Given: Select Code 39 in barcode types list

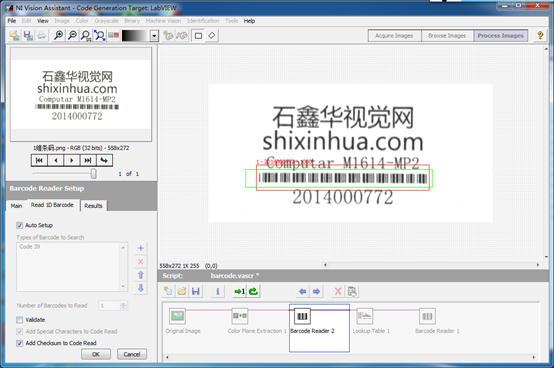Looking at the screenshot, I should click(30, 247).
